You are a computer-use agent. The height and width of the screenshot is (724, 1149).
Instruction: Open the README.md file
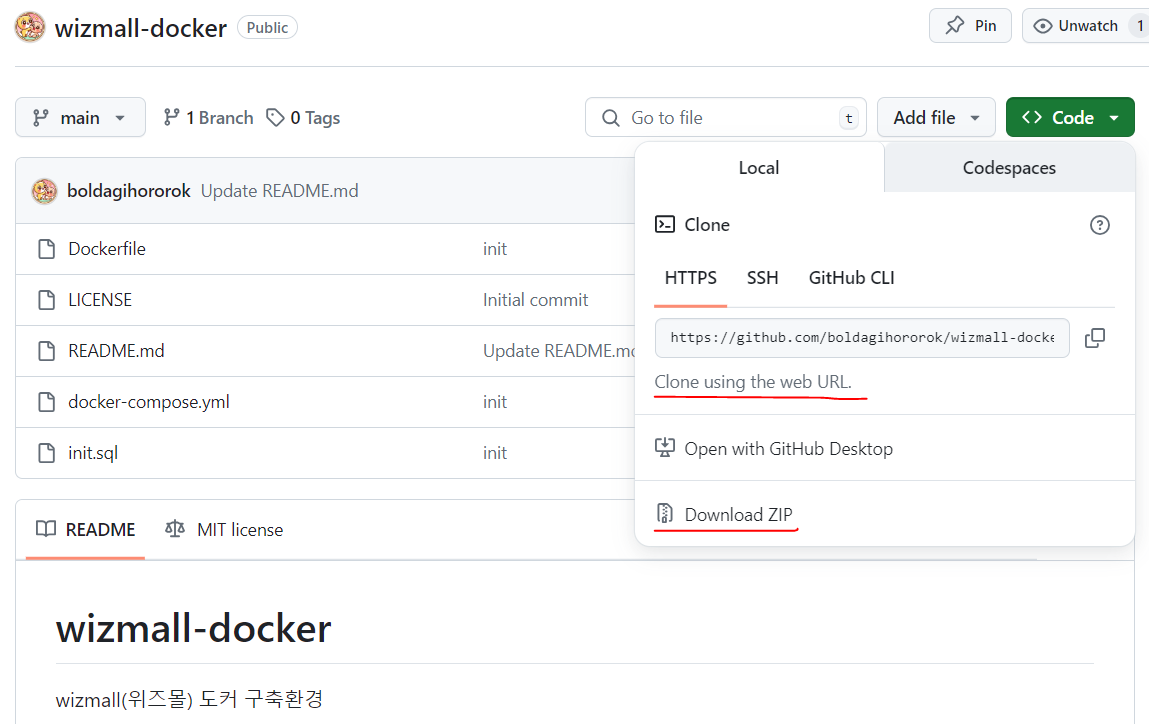pyautogui.click(x=116, y=351)
